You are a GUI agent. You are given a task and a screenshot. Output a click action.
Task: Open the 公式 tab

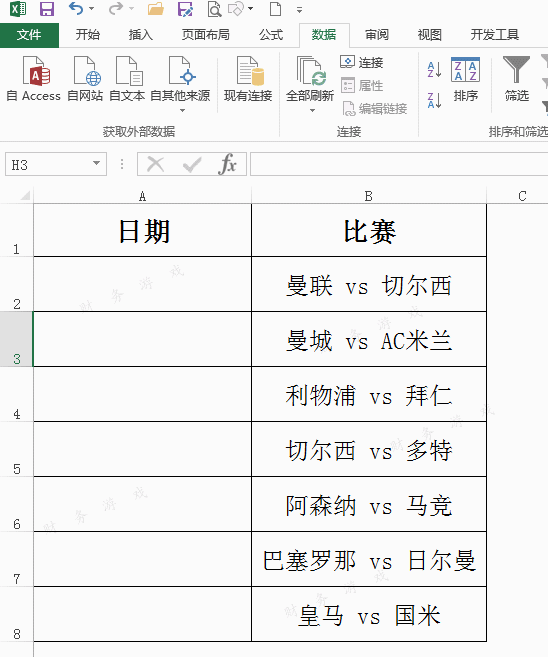[x=271, y=35]
